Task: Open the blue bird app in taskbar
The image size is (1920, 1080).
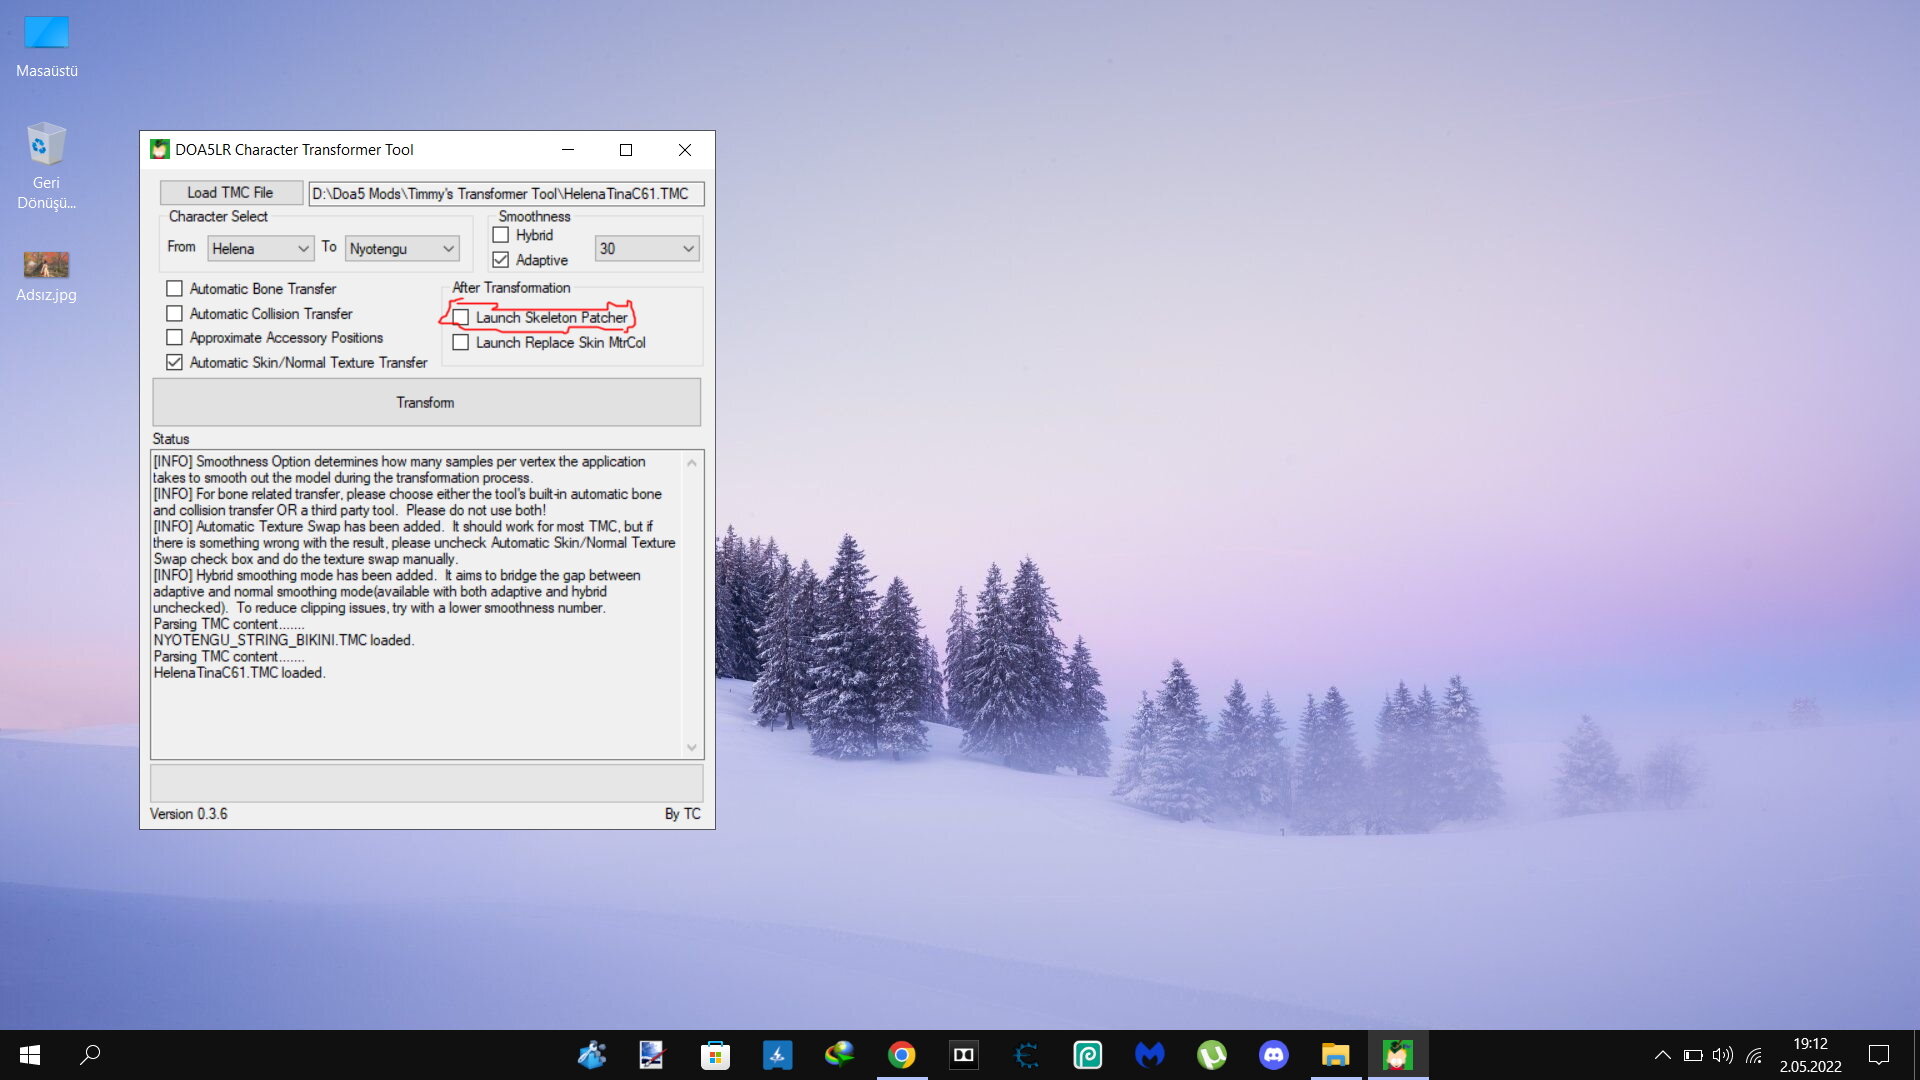Action: point(592,1055)
